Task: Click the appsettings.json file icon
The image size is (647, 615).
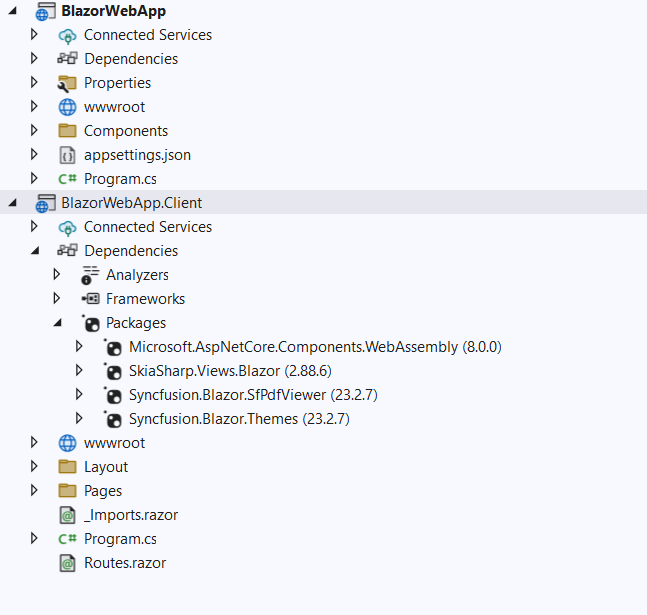Action: click(x=67, y=155)
